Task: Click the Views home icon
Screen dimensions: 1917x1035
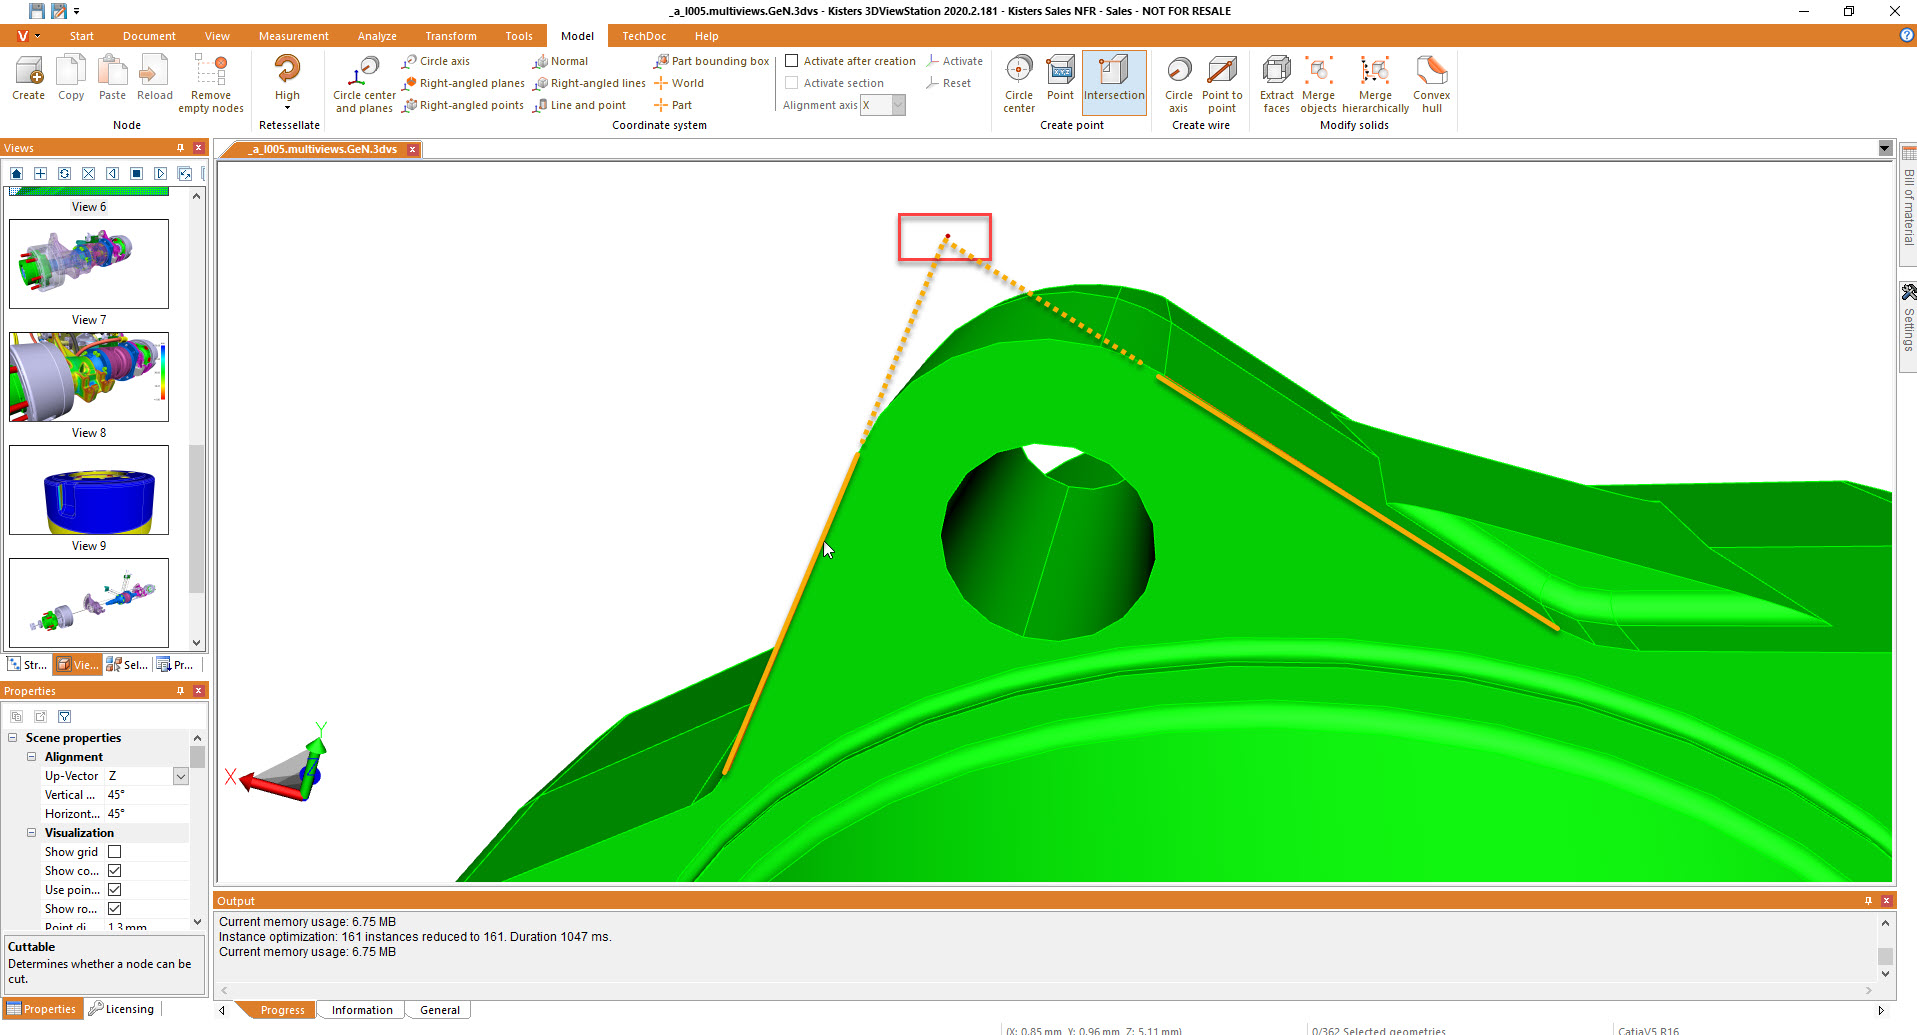Action: [16, 173]
